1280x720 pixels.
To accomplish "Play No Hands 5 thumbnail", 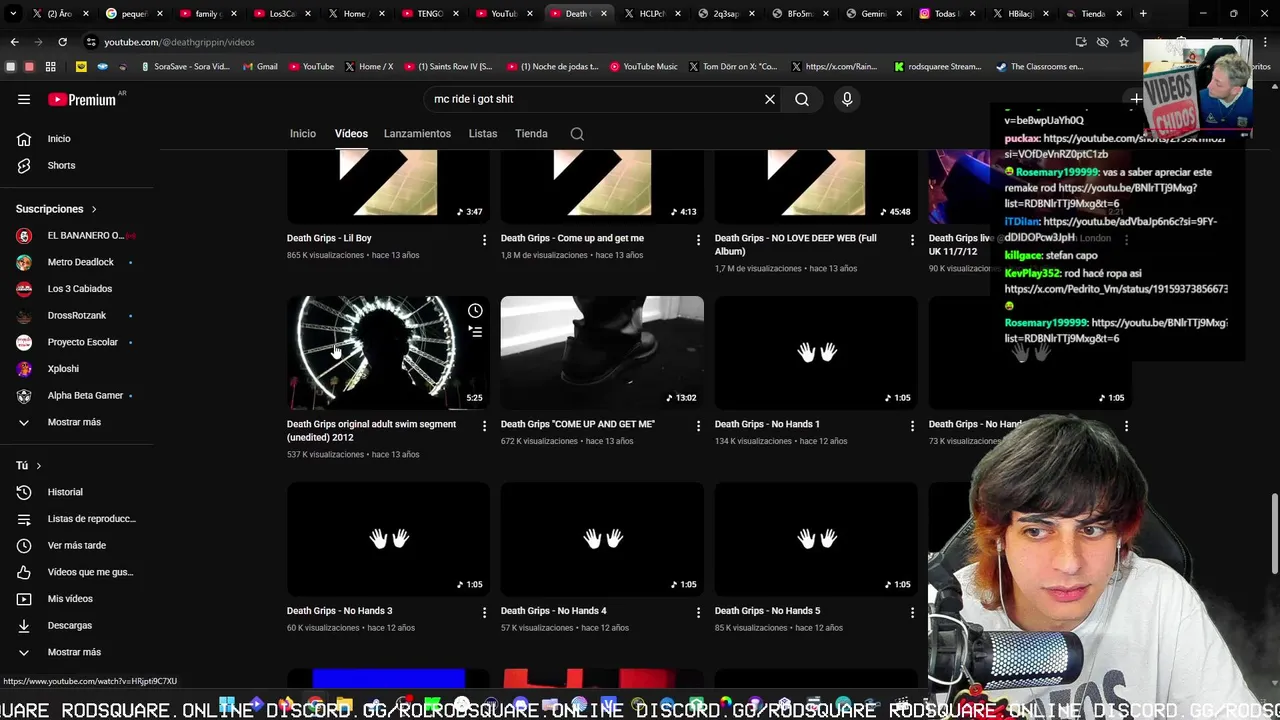I will (x=816, y=539).
